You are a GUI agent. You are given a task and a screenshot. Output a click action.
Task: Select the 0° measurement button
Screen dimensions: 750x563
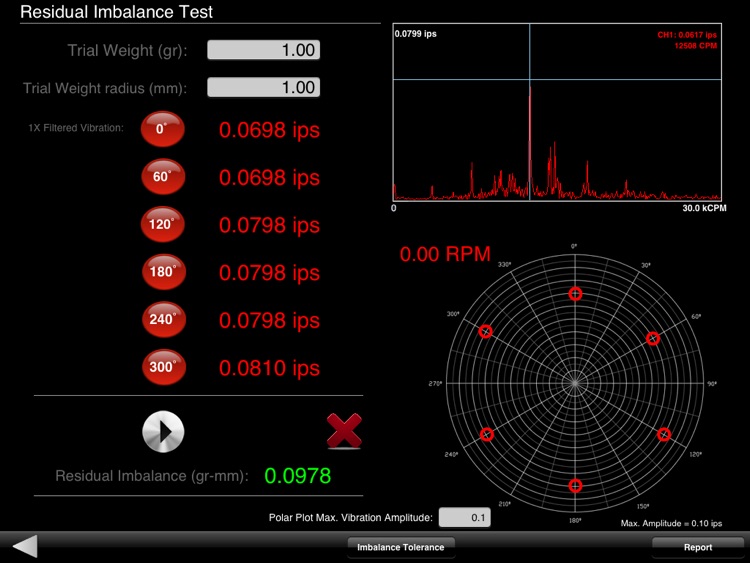163,129
